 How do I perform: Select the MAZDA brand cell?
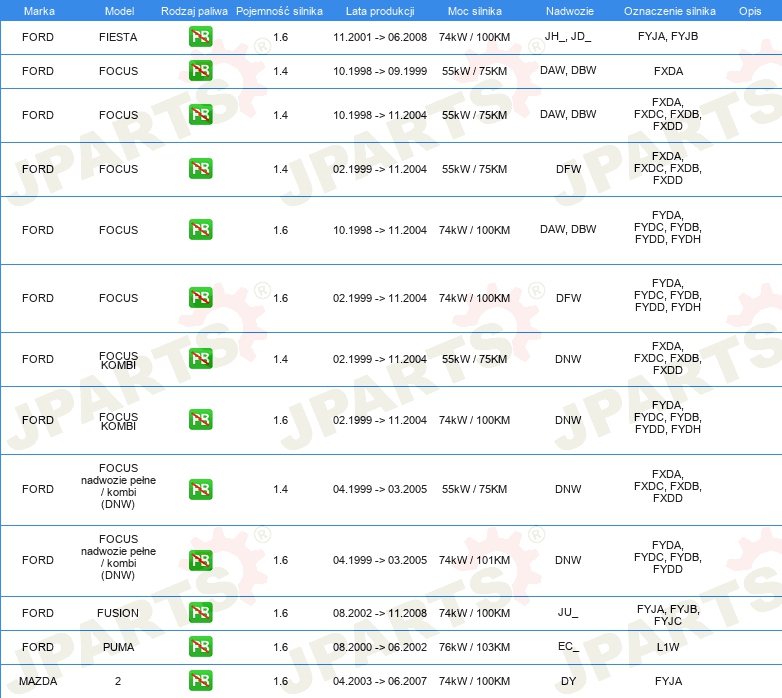tap(38, 681)
